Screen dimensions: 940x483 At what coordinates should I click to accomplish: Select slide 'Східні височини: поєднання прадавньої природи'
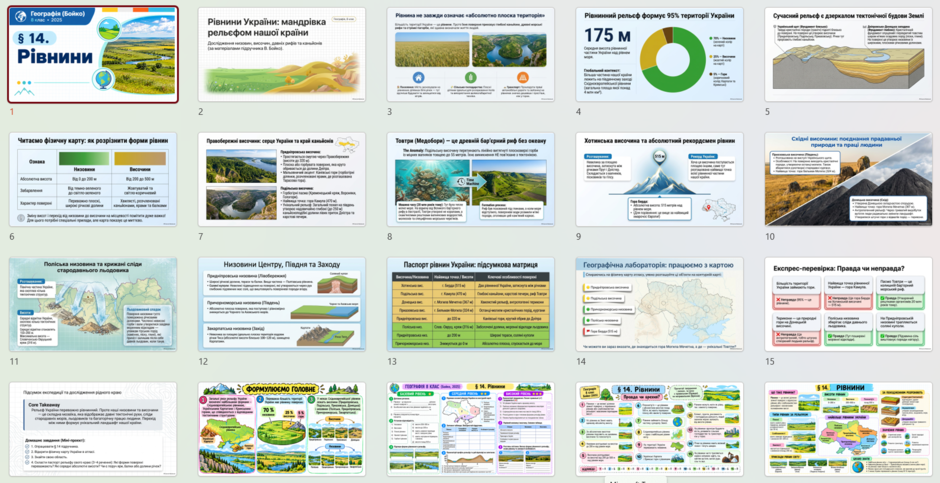pos(848,179)
